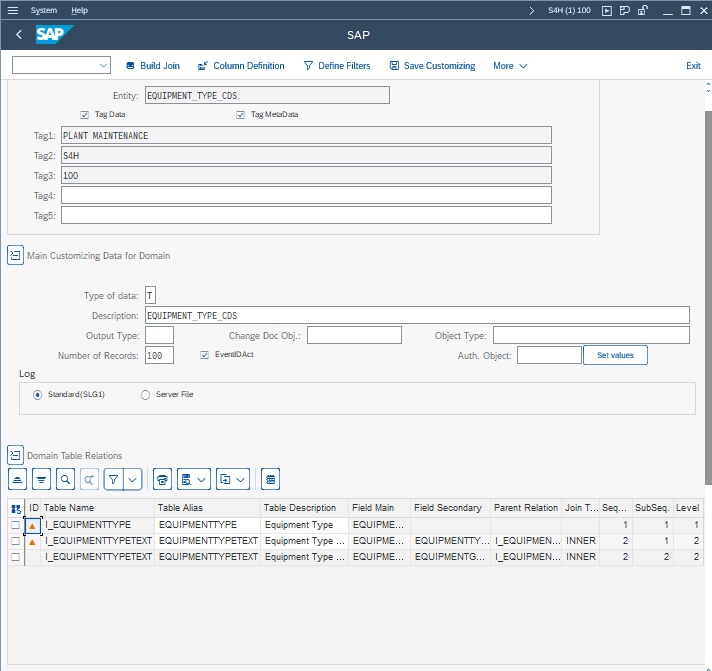Uncheck the EventIDAct checkbox
Viewport: 712px width, 671px height.
[205, 355]
